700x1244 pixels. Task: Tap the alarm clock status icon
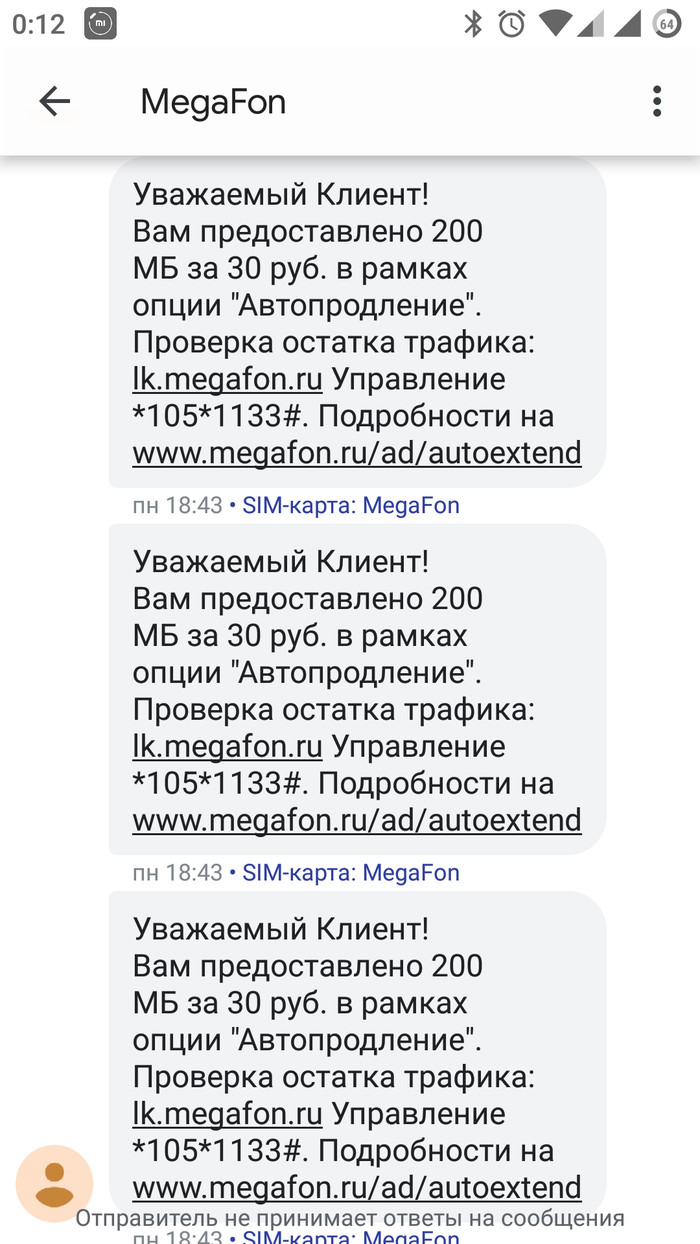coord(512,24)
